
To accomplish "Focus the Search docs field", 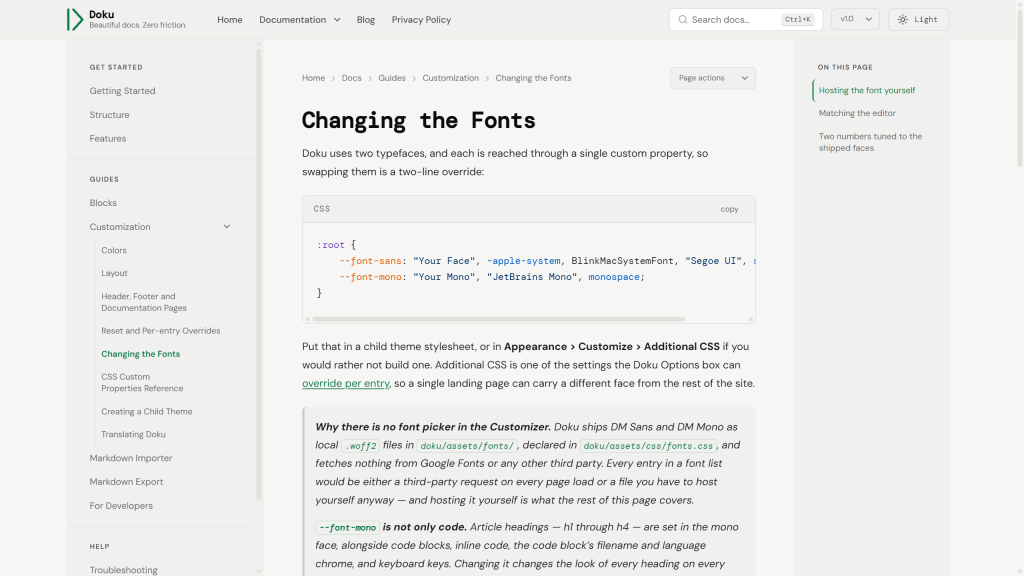I will [746, 20].
